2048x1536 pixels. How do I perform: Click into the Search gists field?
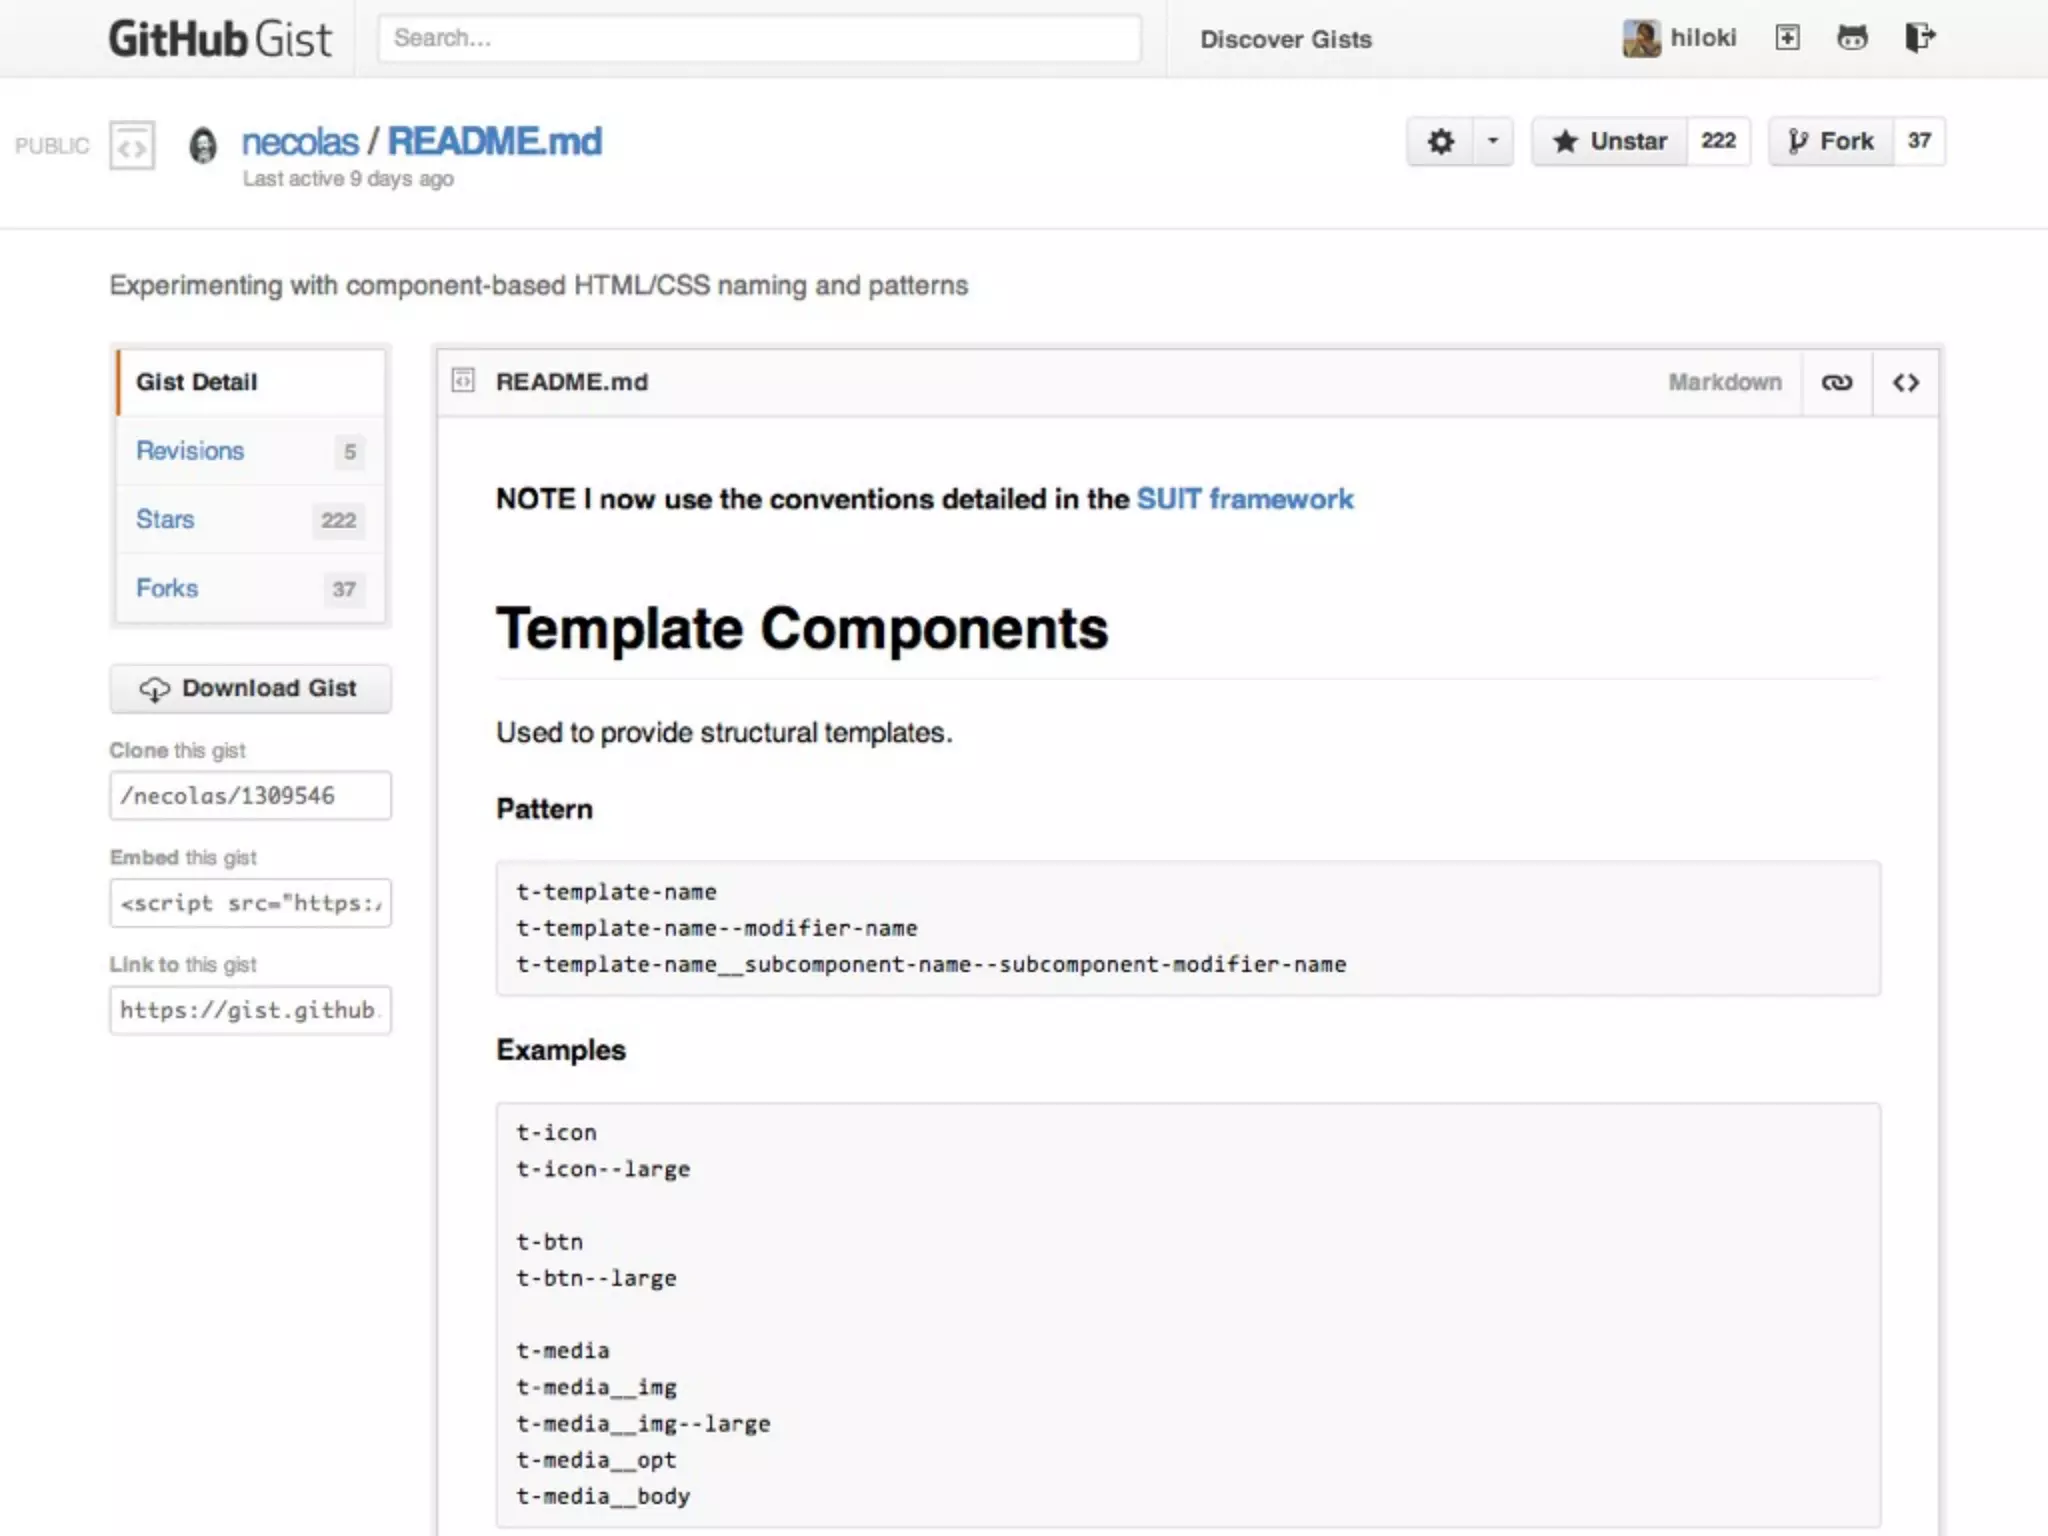759,39
